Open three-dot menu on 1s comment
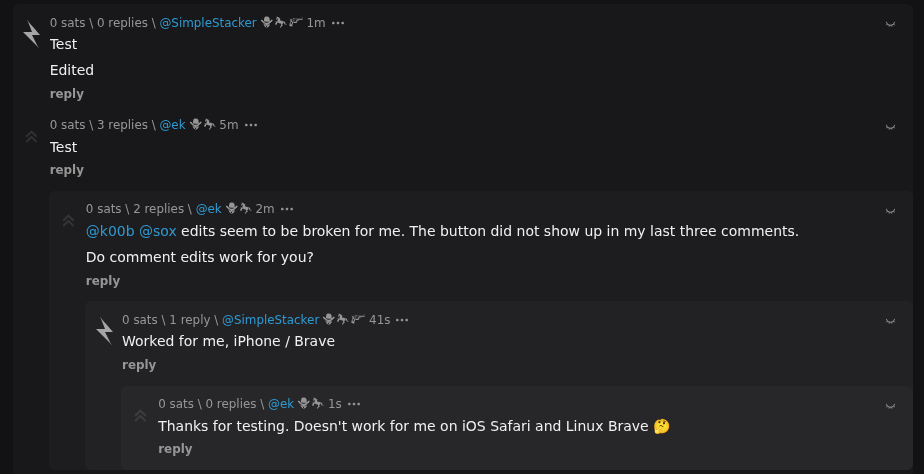Screen dimensions: 924x474 (x=354, y=404)
